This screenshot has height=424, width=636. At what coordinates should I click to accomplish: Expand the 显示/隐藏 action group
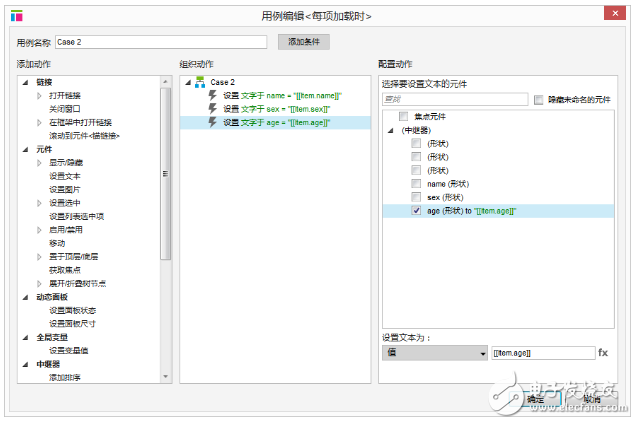(40, 162)
